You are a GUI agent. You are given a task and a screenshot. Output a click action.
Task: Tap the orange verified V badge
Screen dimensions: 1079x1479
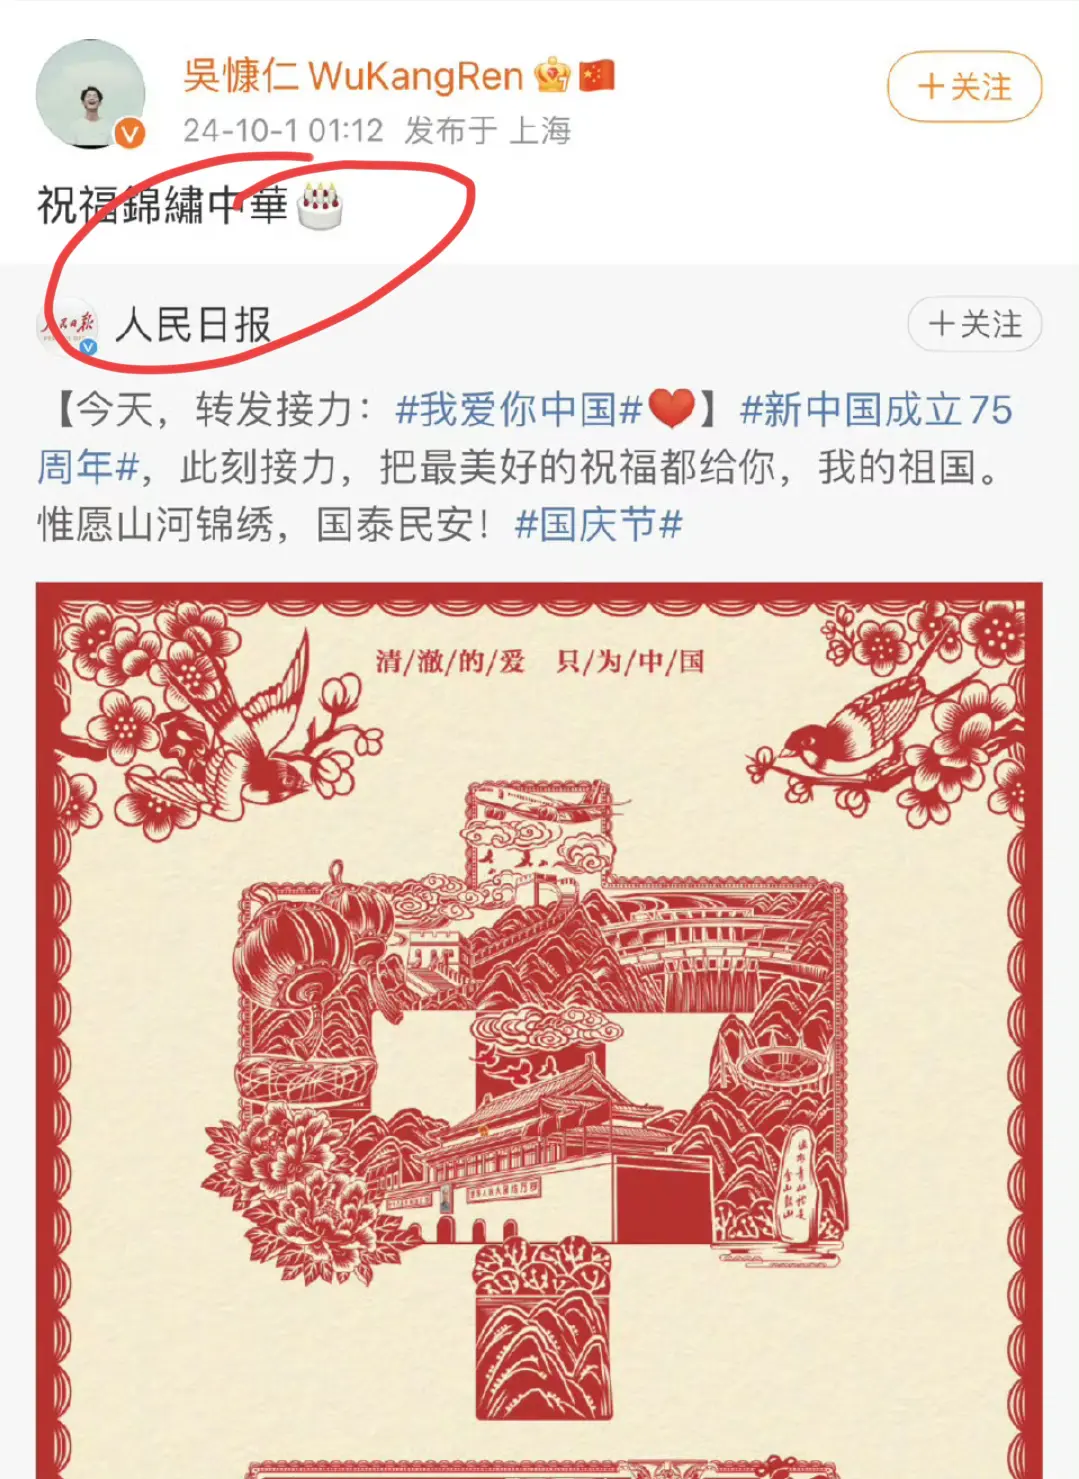130,133
